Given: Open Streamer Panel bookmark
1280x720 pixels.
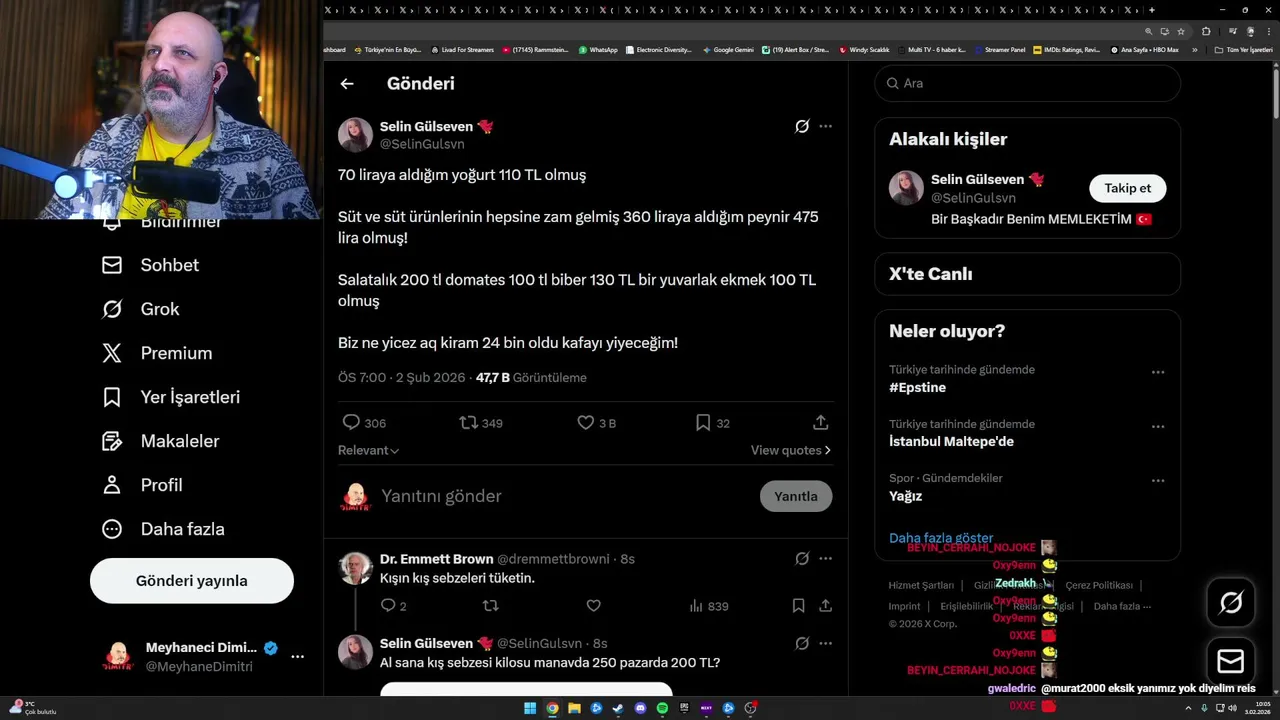Looking at the screenshot, I should pyautogui.click(x=999, y=49).
